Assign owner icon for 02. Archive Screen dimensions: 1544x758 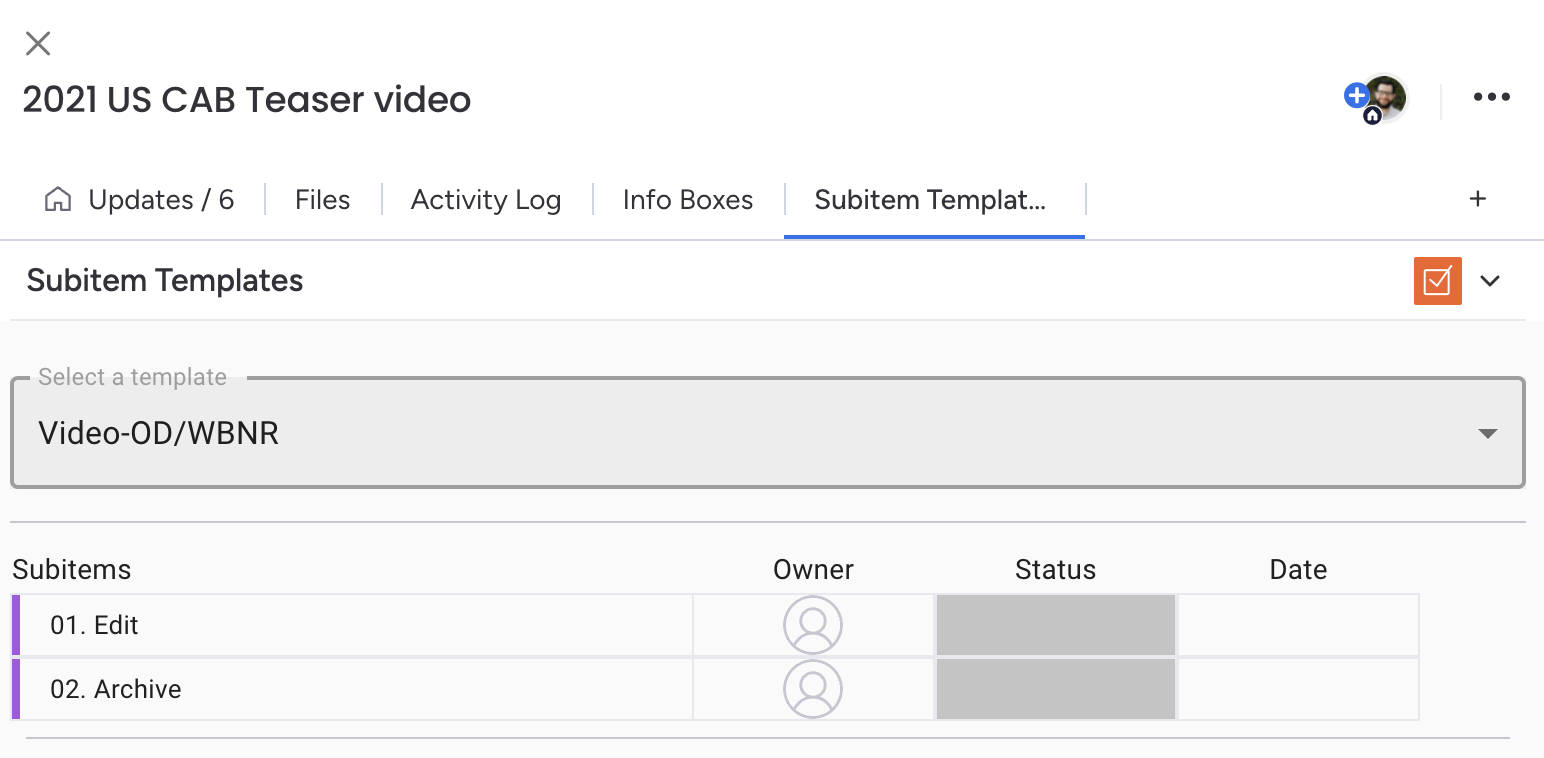click(x=812, y=689)
